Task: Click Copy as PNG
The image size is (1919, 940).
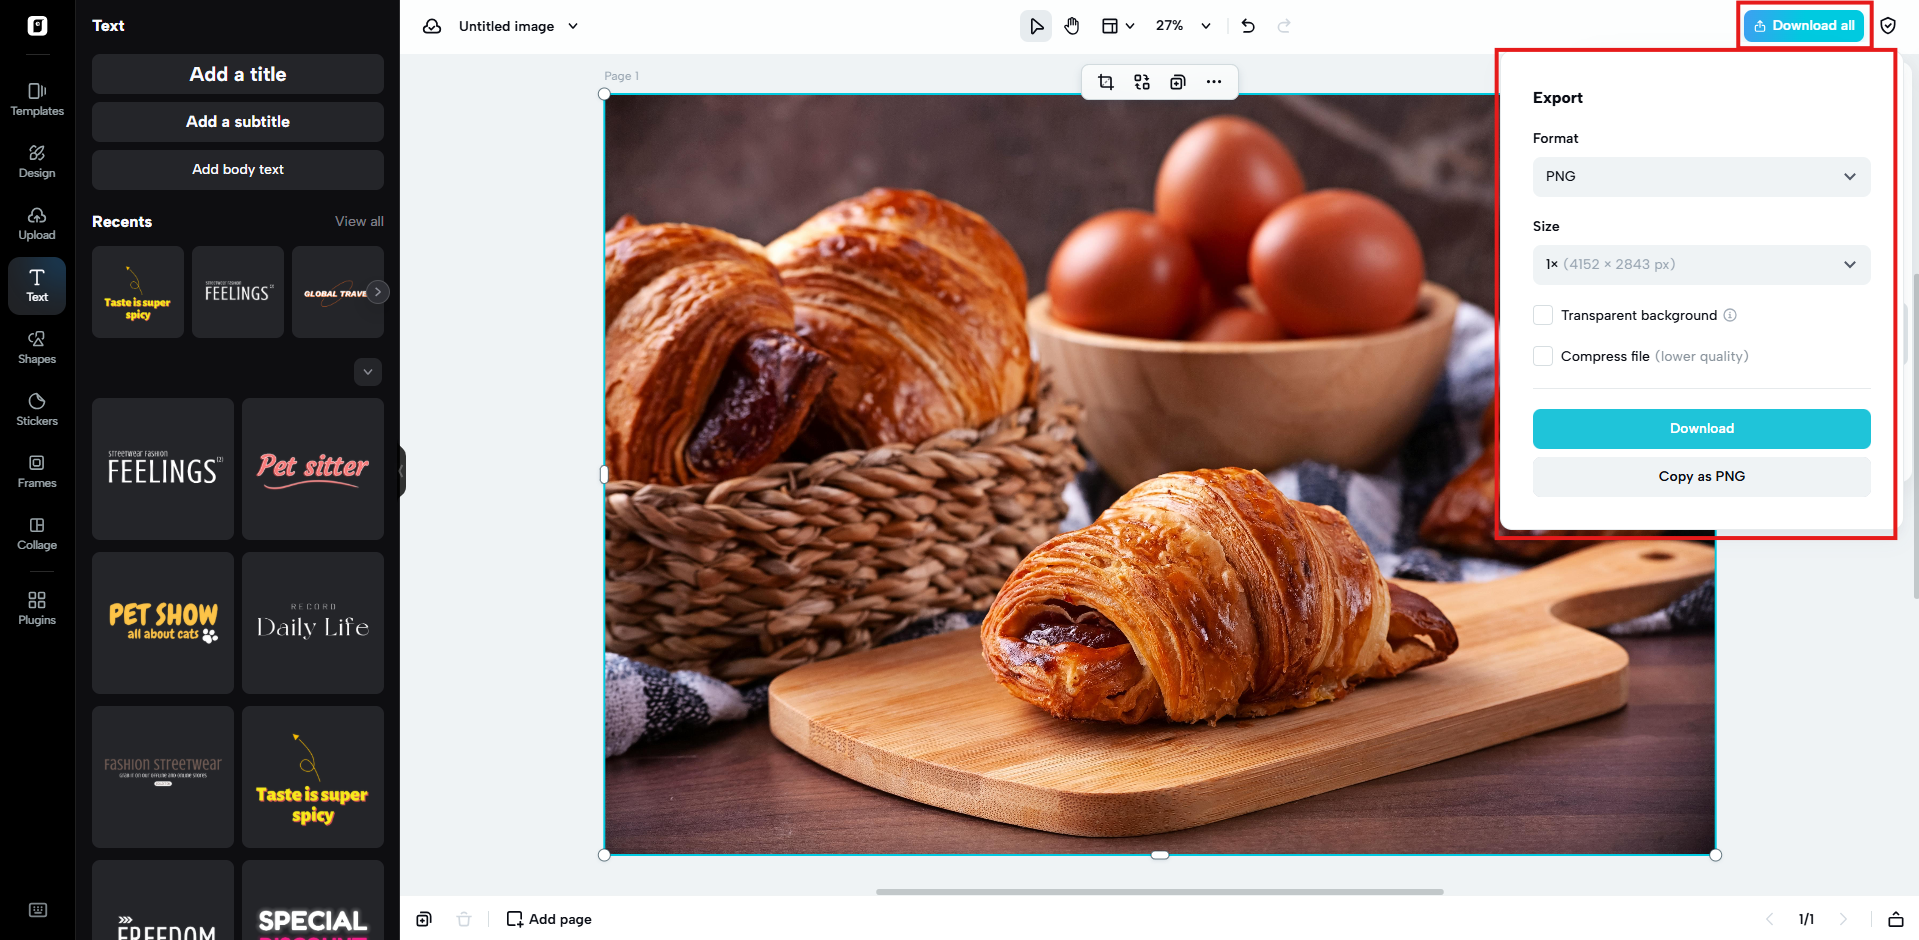Action: click(1701, 477)
